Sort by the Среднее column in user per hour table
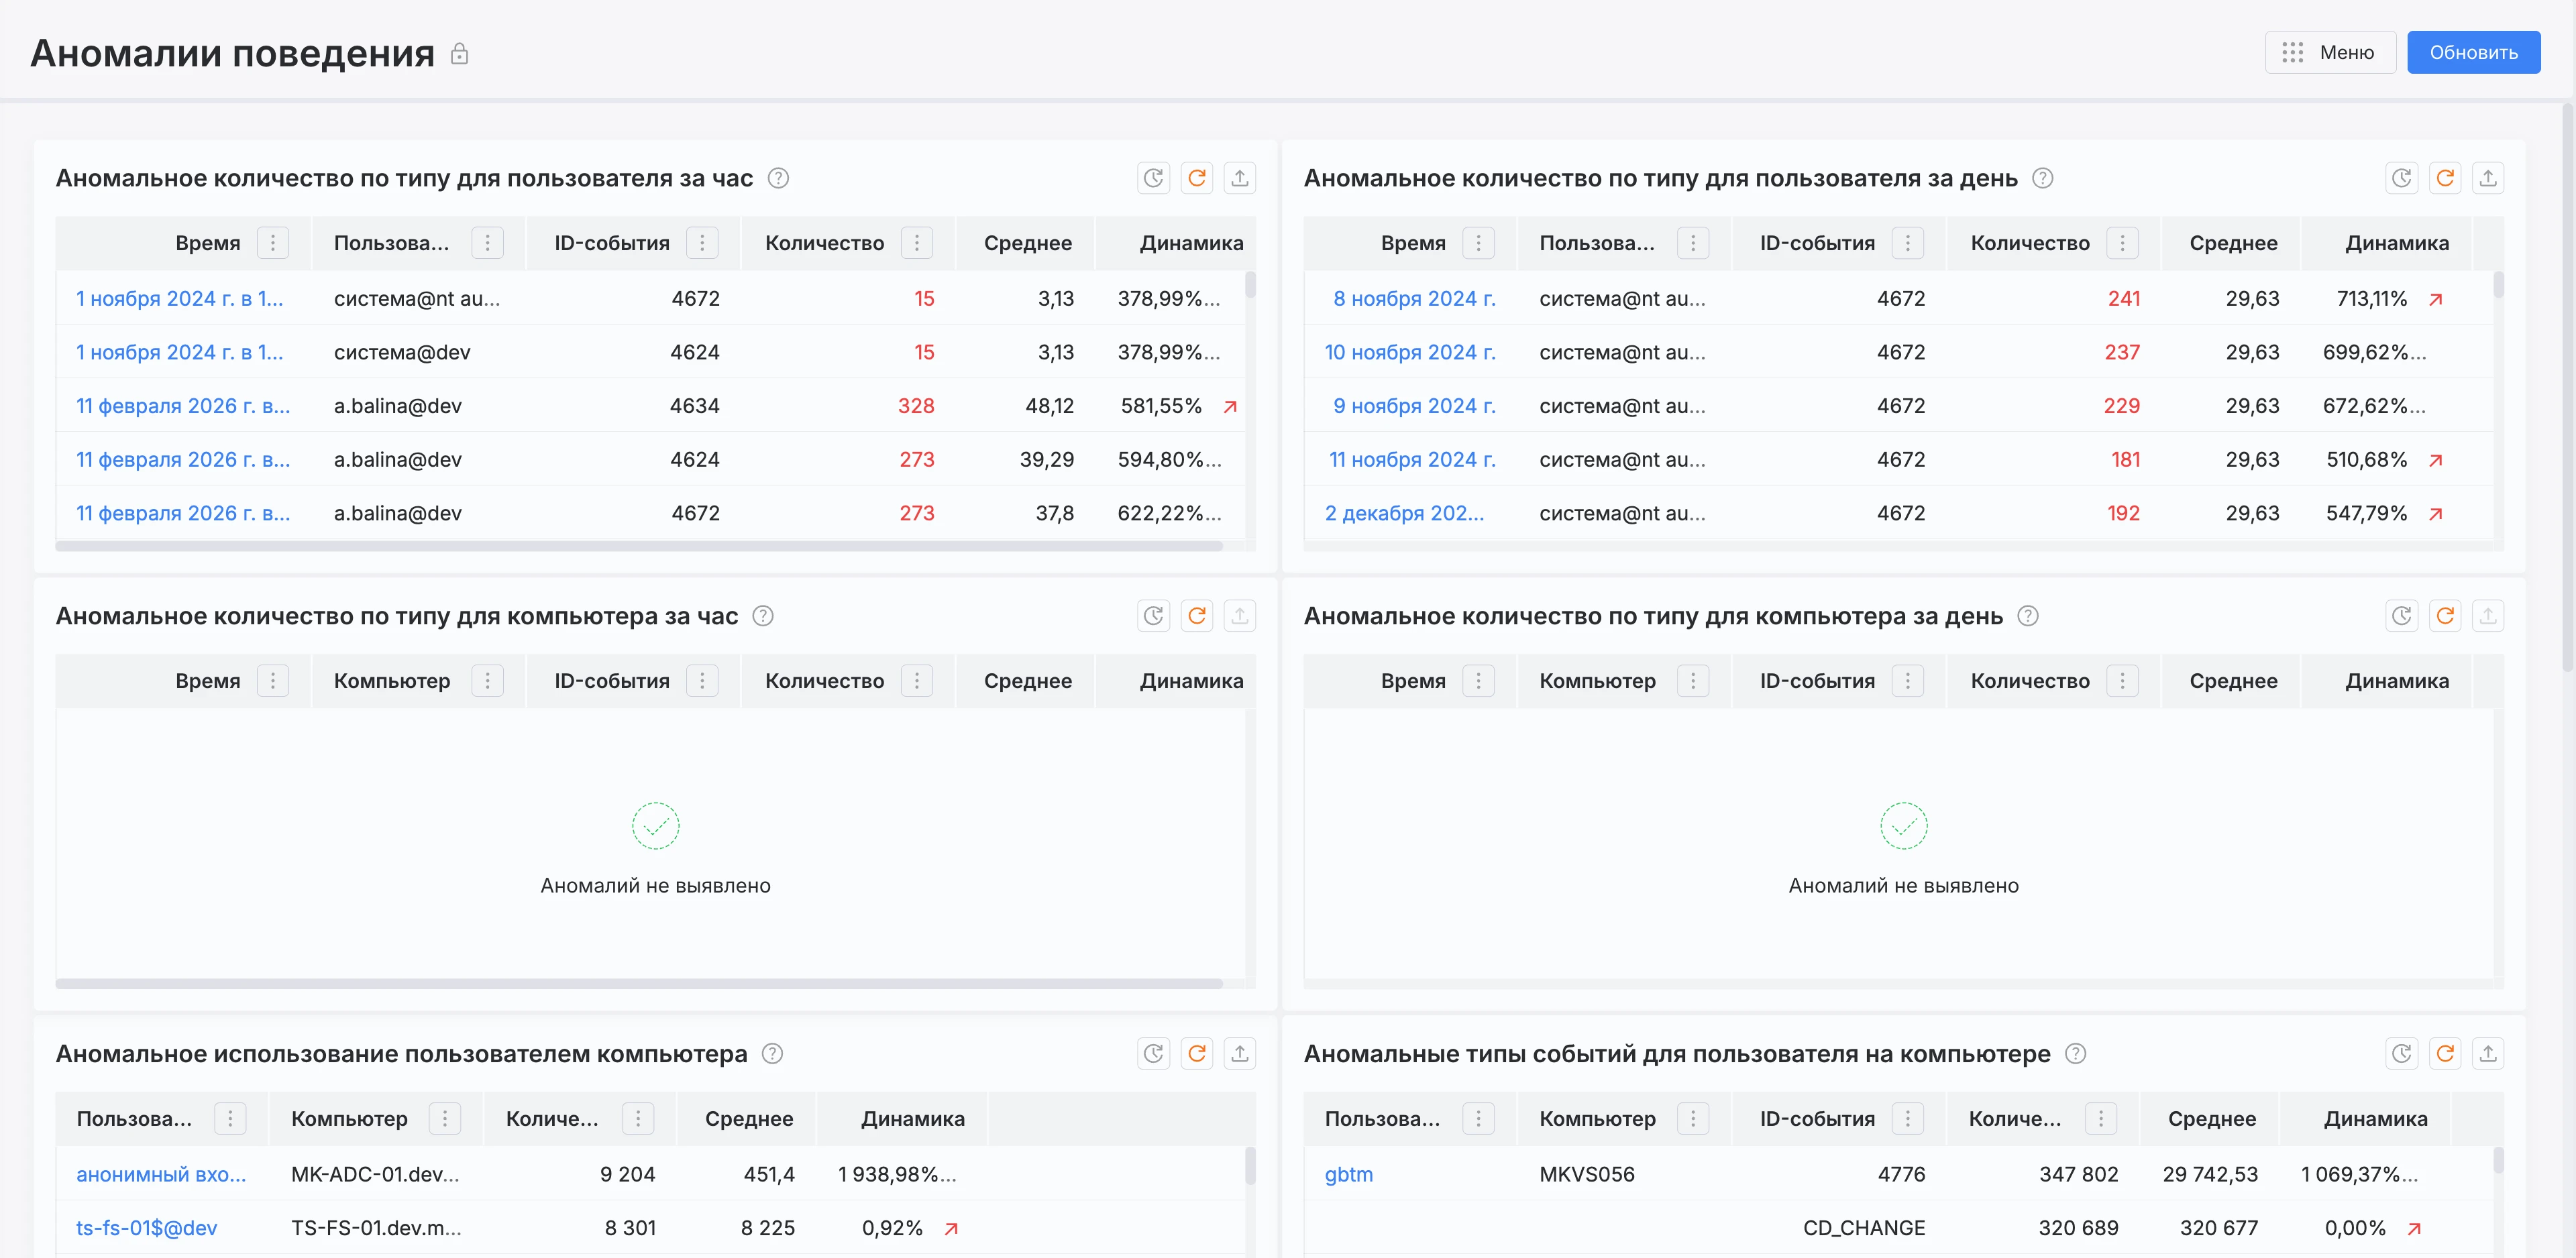 tap(1027, 243)
